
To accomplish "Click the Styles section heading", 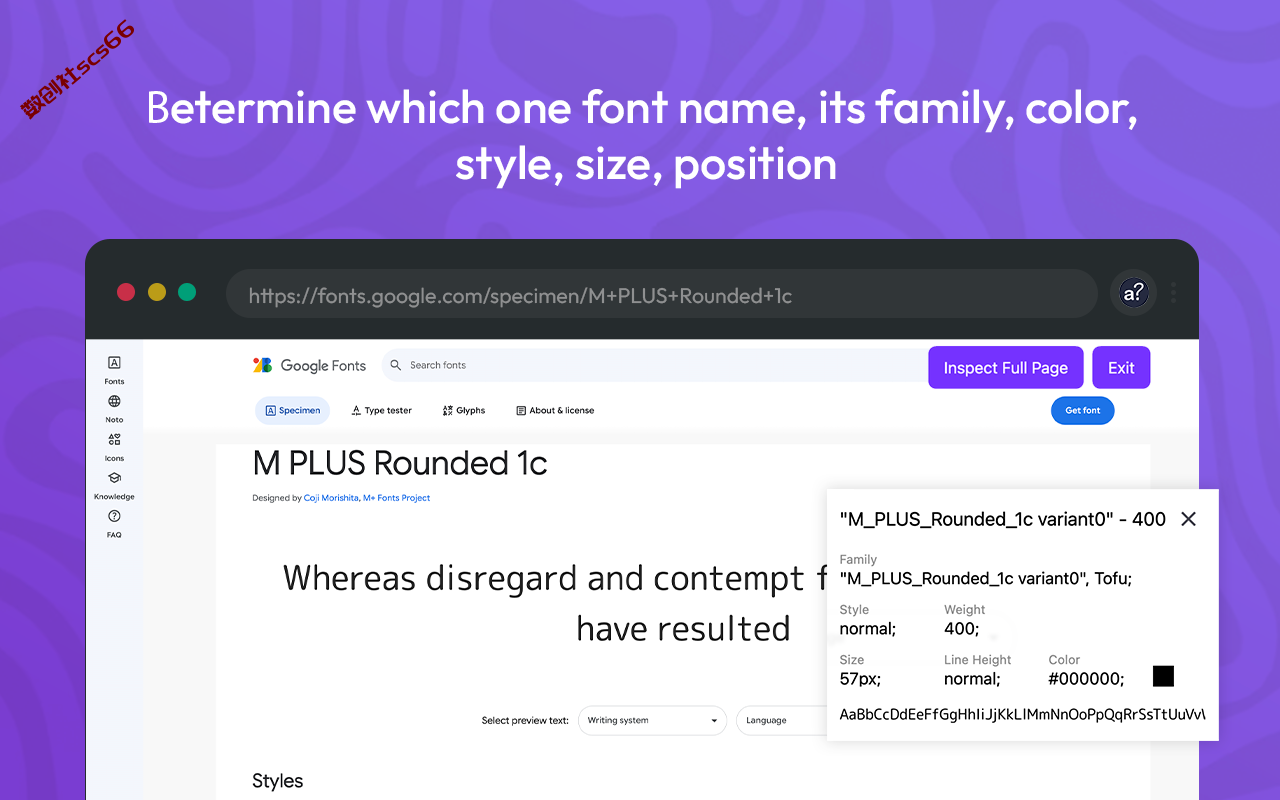I will [x=278, y=781].
